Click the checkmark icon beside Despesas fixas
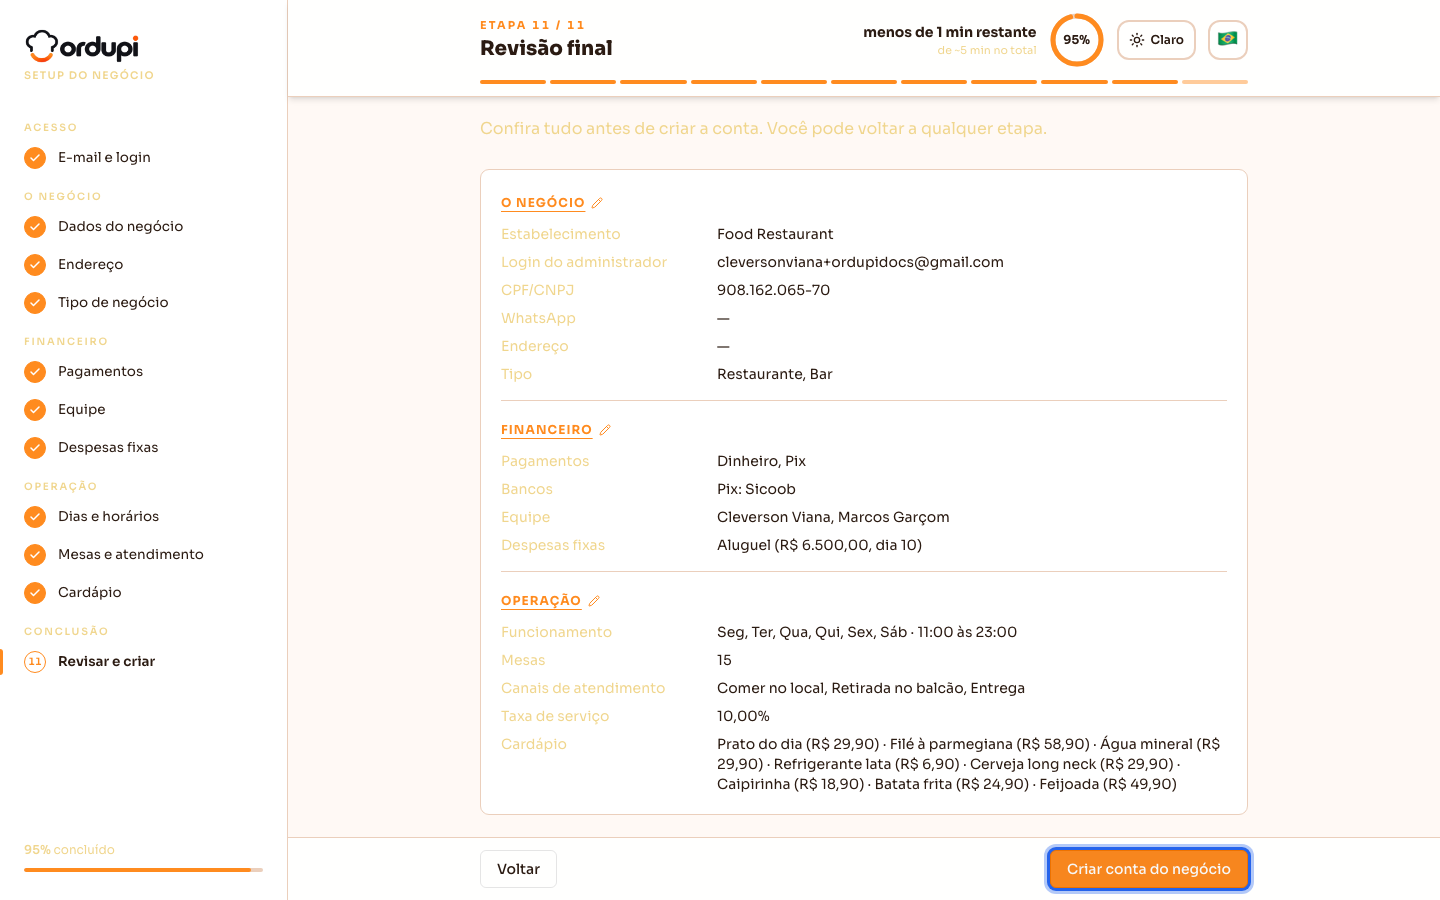This screenshot has height=900, width=1440. pyautogui.click(x=35, y=448)
